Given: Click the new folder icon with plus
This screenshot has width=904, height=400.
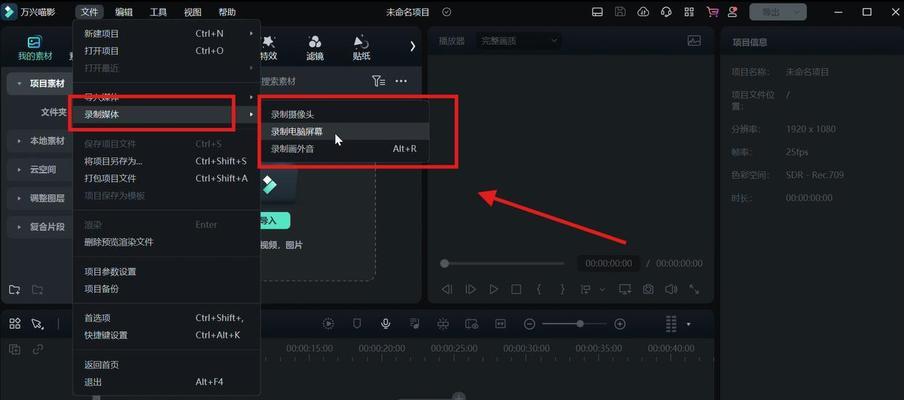Looking at the screenshot, I should click(14, 289).
